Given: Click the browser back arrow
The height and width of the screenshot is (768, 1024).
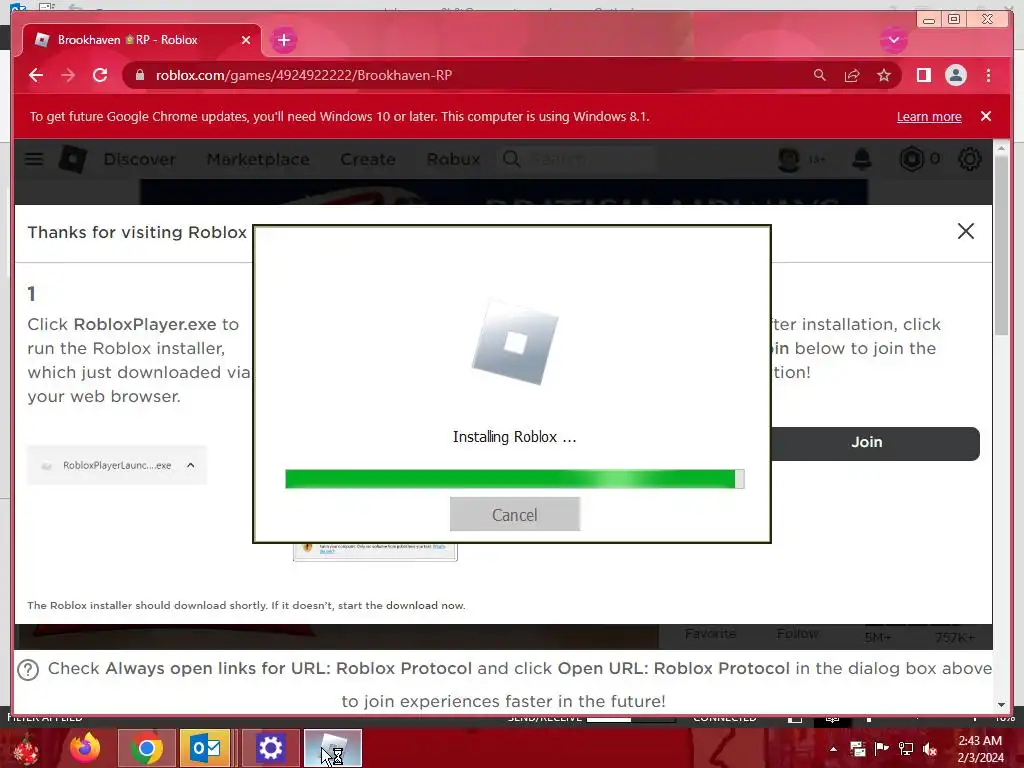Looking at the screenshot, I should coord(36,75).
